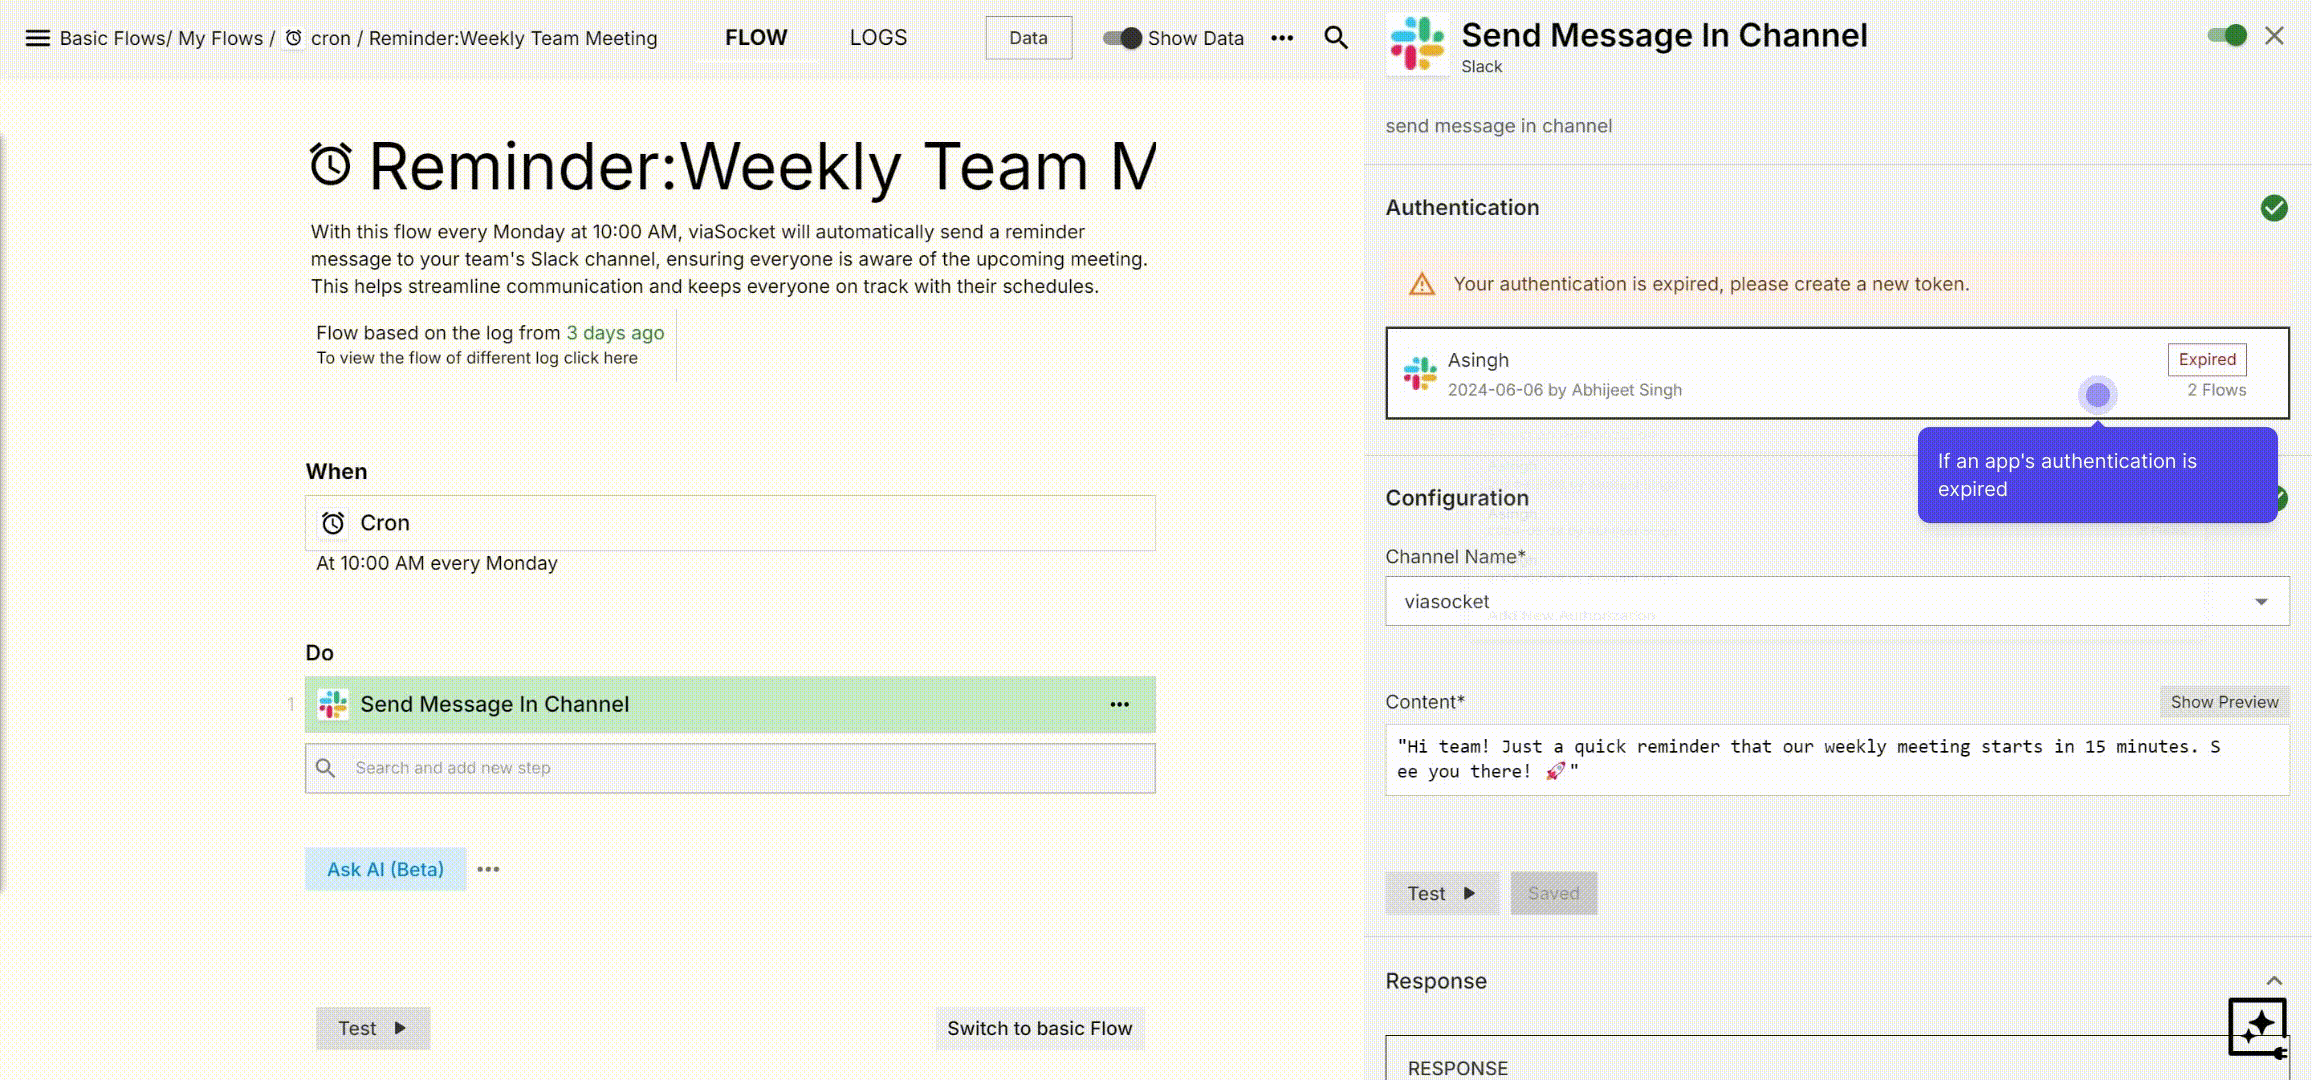This screenshot has width=2312, height=1080.
Task: Click the flow title Reminder:Weekly Team
Action: tap(762, 165)
